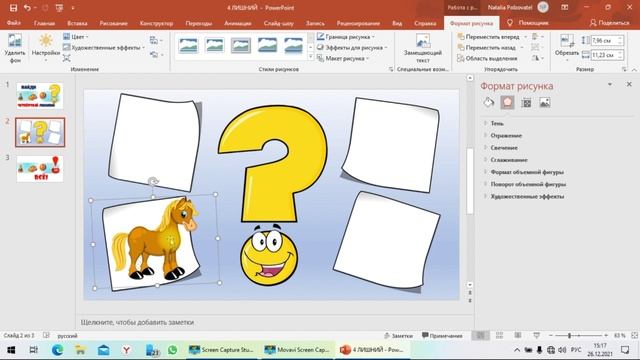
Task: Click the zoom slider in status bar
Action: (x=579, y=336)
